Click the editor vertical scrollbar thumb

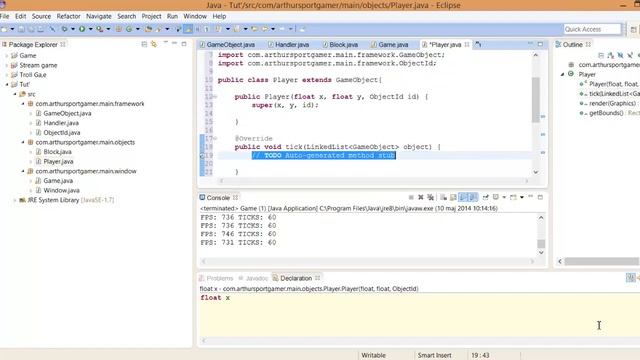[536, 100]
